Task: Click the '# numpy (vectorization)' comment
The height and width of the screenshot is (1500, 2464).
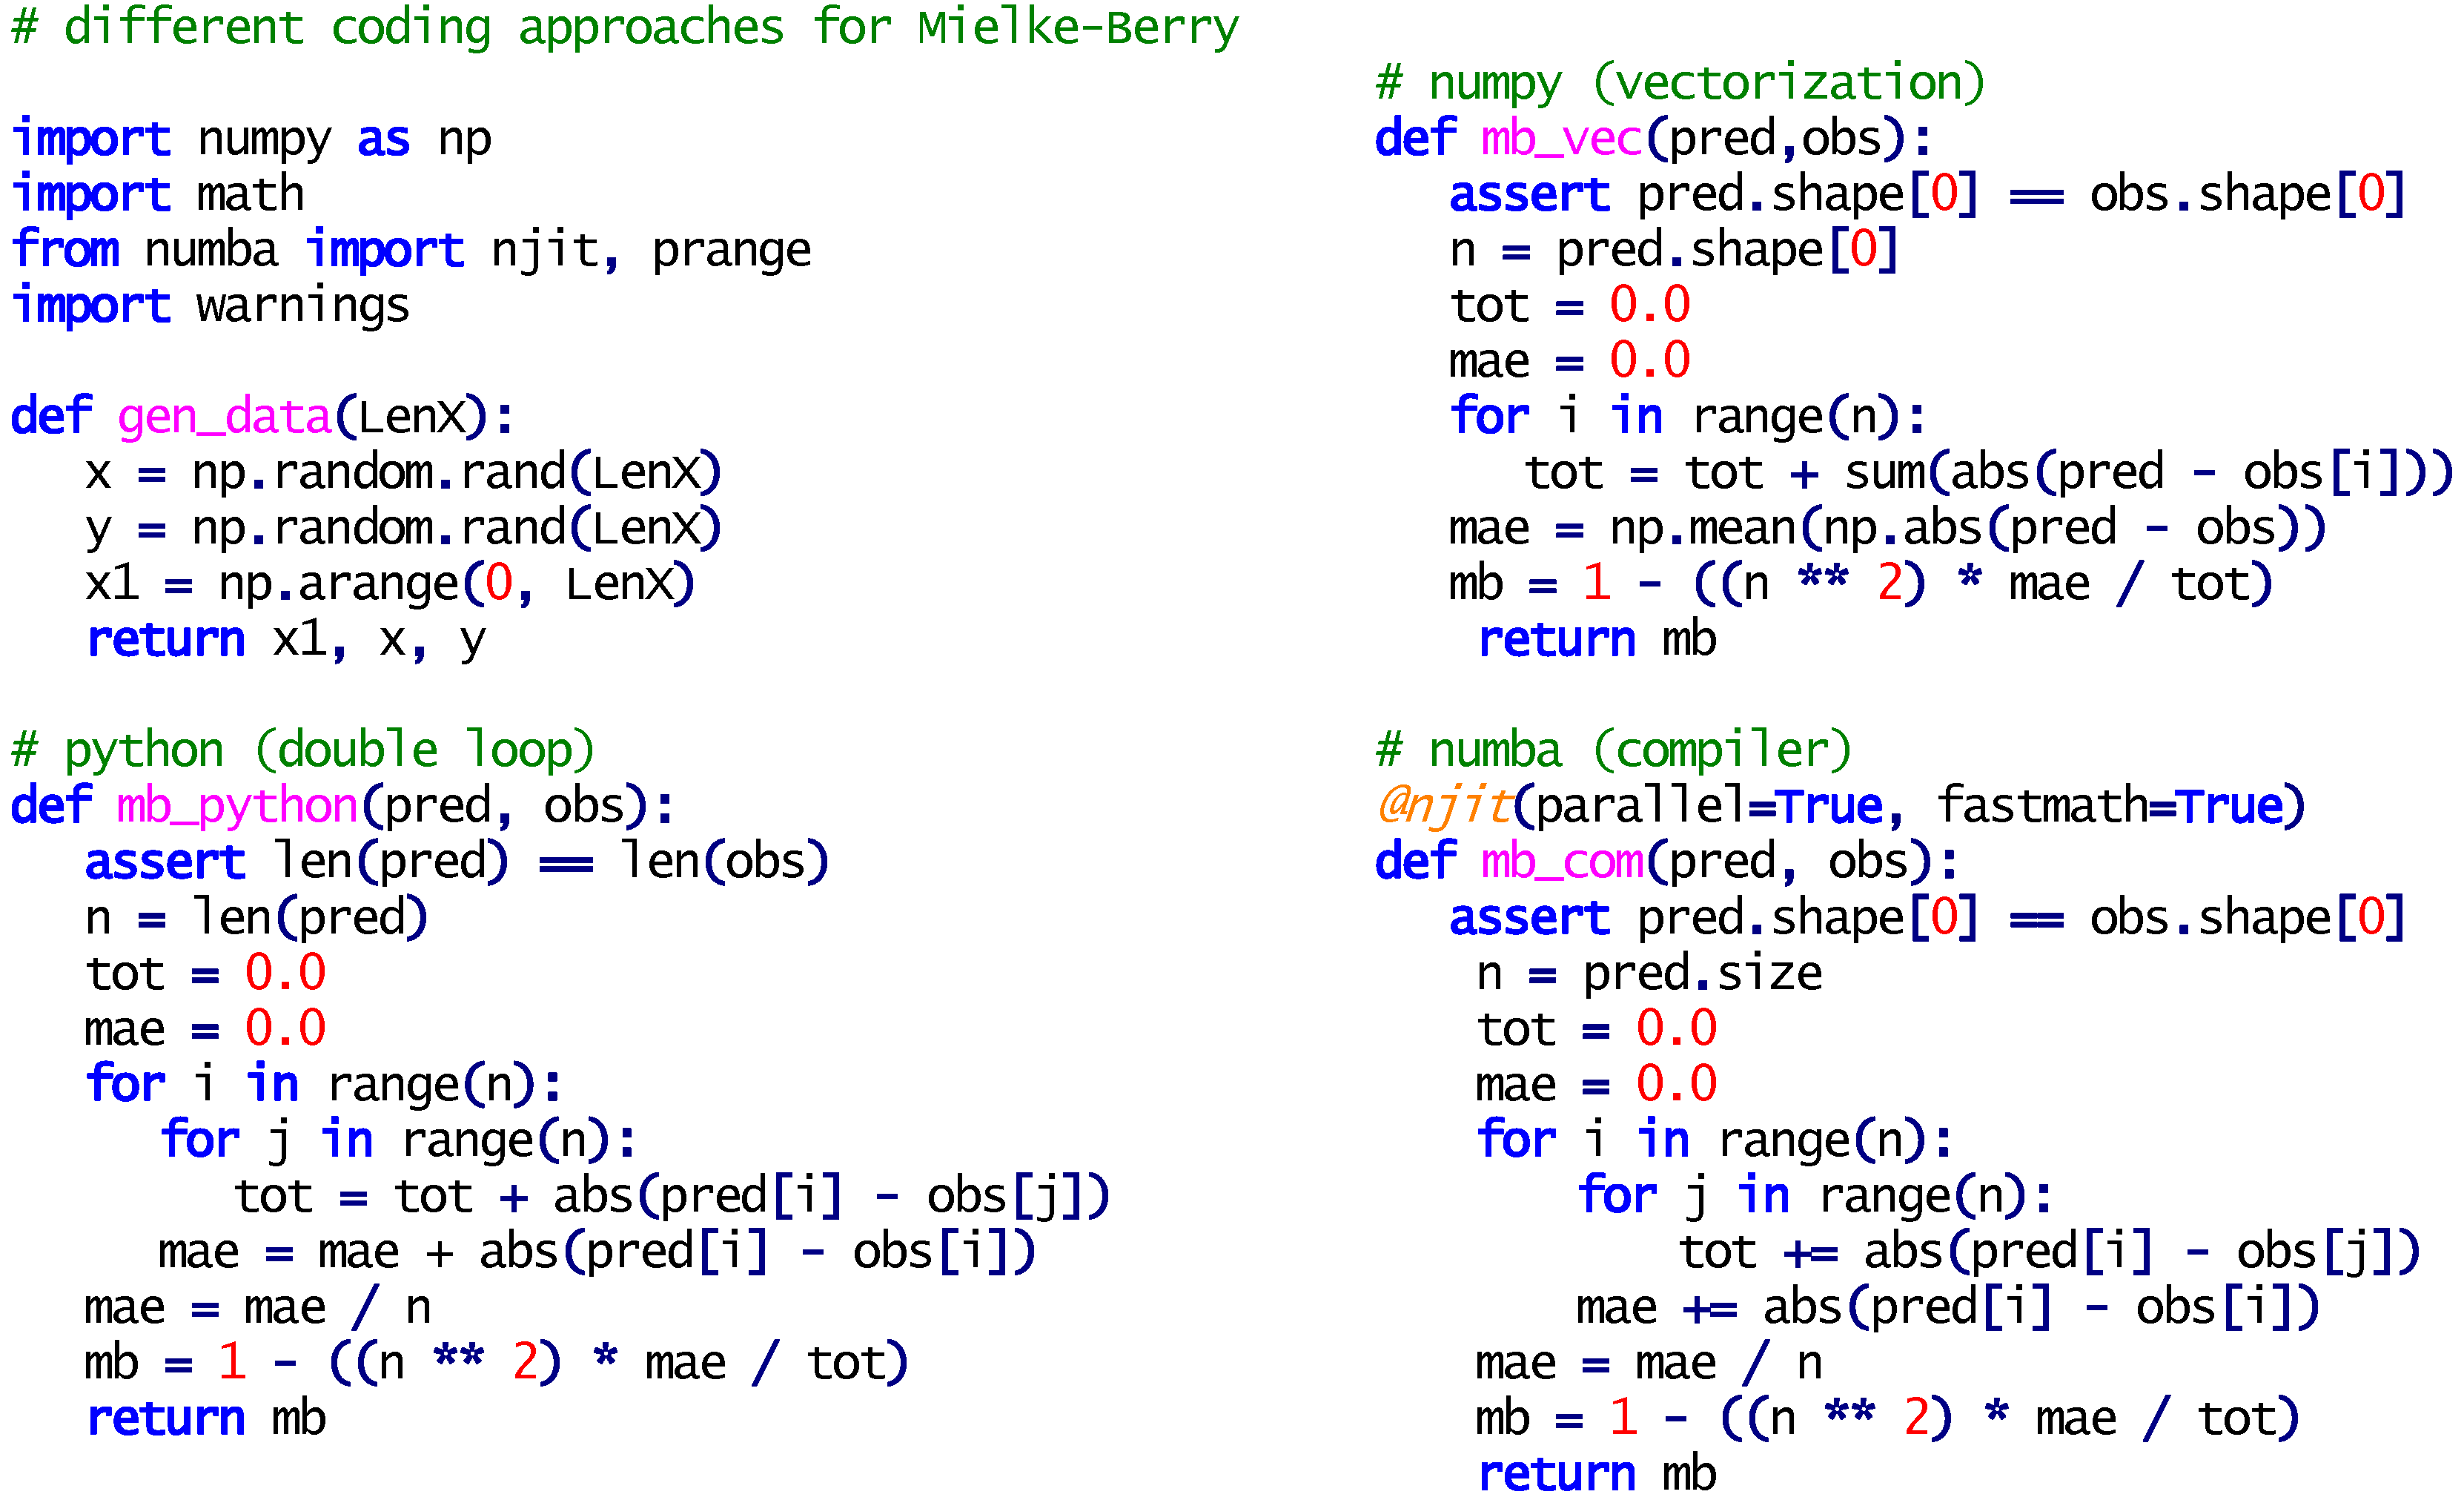Action: coord(1680,83)
